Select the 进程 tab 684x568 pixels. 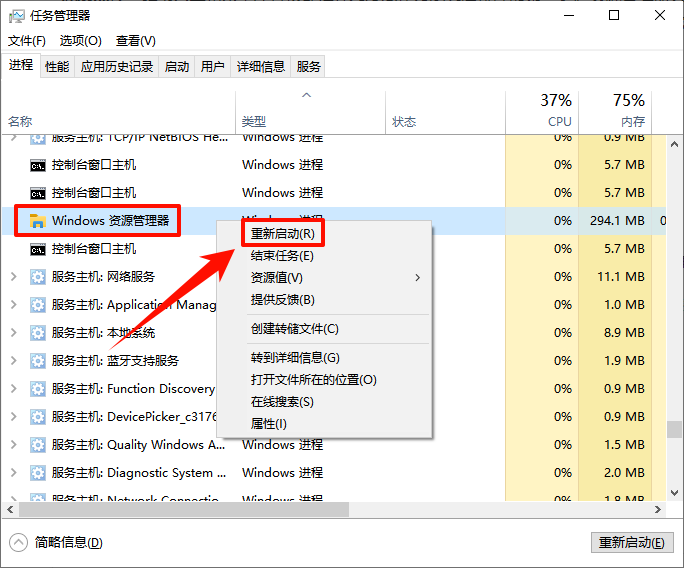tap(21, 65)
